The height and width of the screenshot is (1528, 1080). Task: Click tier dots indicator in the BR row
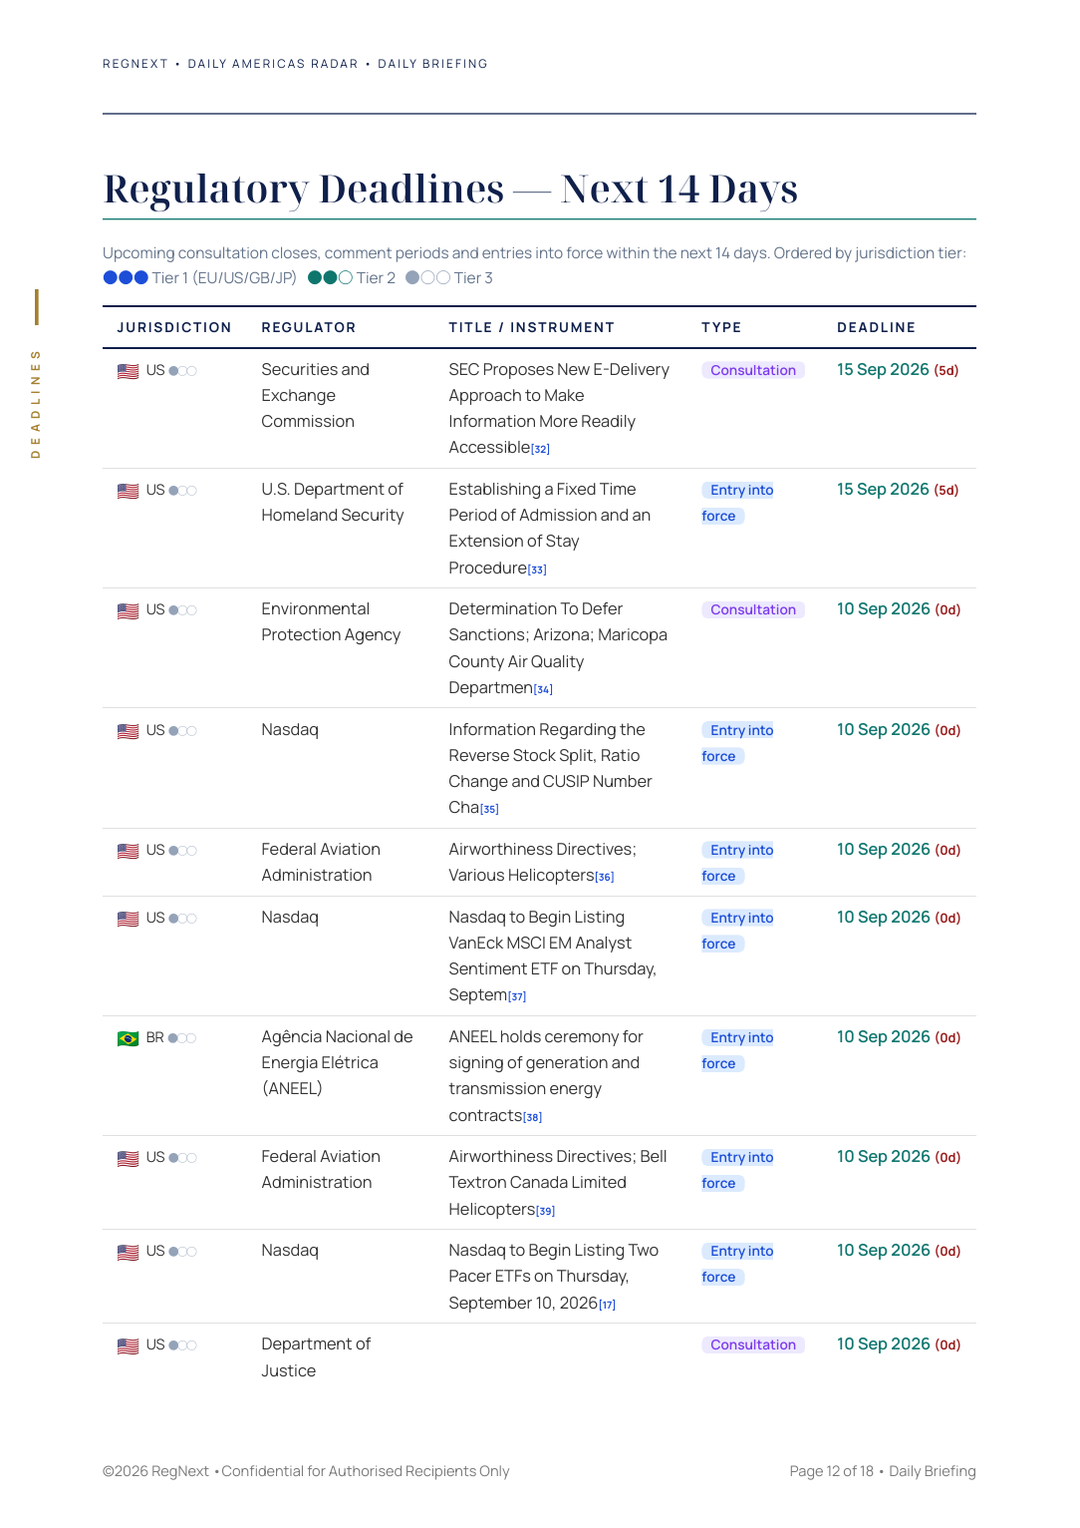pyautogui.click(x=183, y=1038)
